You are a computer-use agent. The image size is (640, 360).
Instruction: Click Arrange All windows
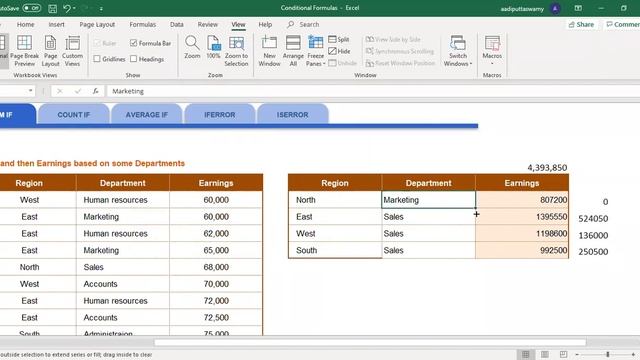293,51
